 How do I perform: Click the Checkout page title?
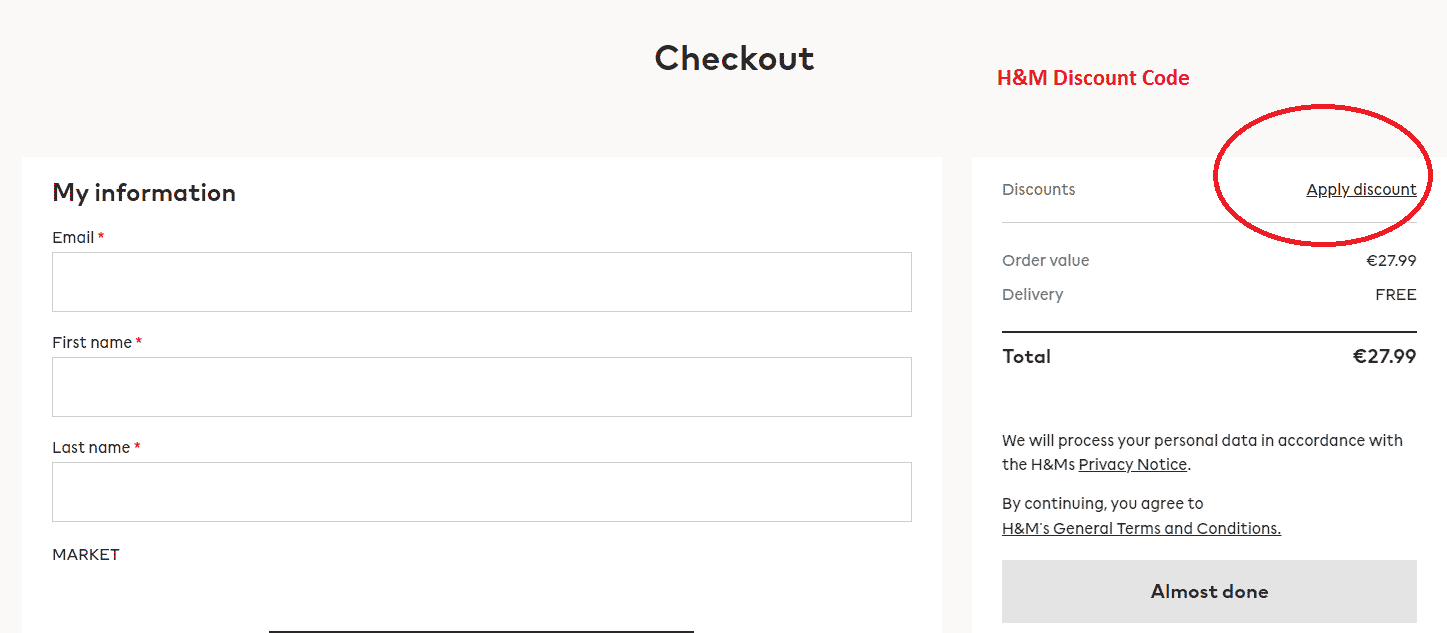pyautogui.click(x=734, y=59)
